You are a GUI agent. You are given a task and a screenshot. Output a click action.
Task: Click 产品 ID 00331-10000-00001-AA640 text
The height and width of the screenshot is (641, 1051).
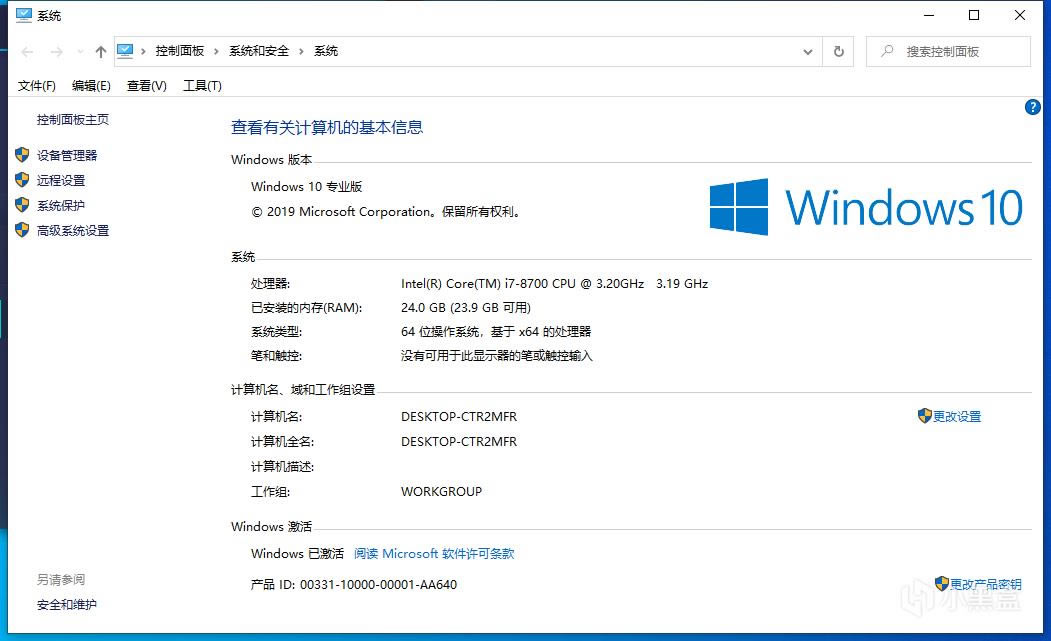[x=354, y=585]
